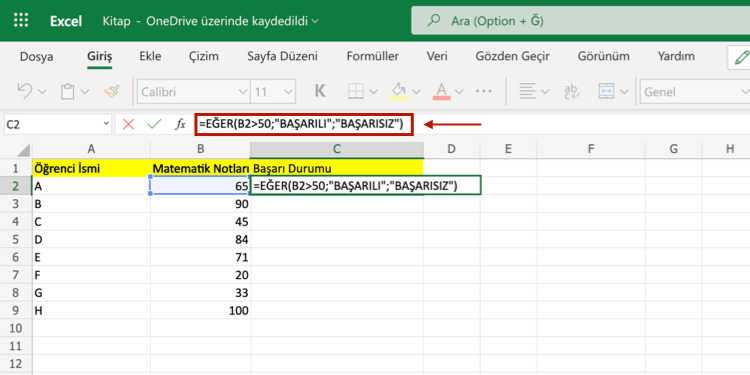750x375 pixels.
Task: Select the cell with value 33
Action: click(200, 293)
